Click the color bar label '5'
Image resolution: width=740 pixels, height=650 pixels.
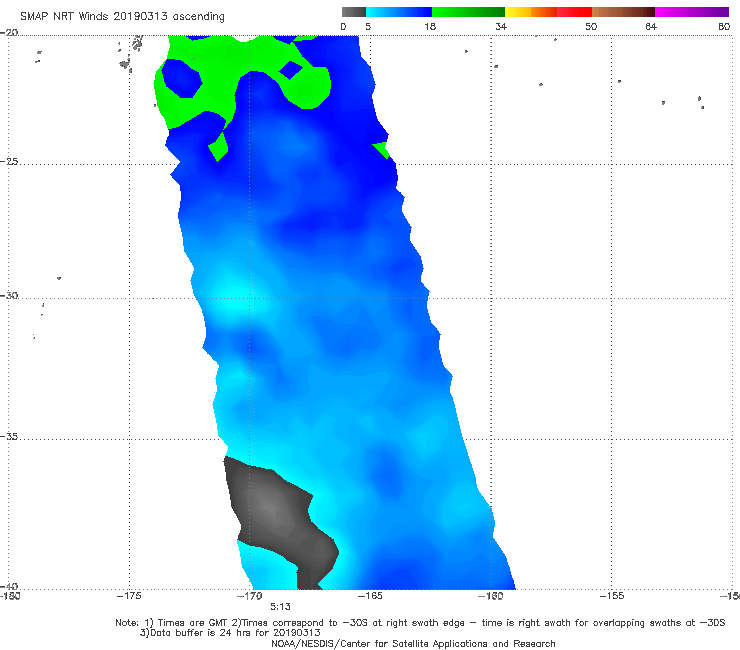click(x=368, y=26)
